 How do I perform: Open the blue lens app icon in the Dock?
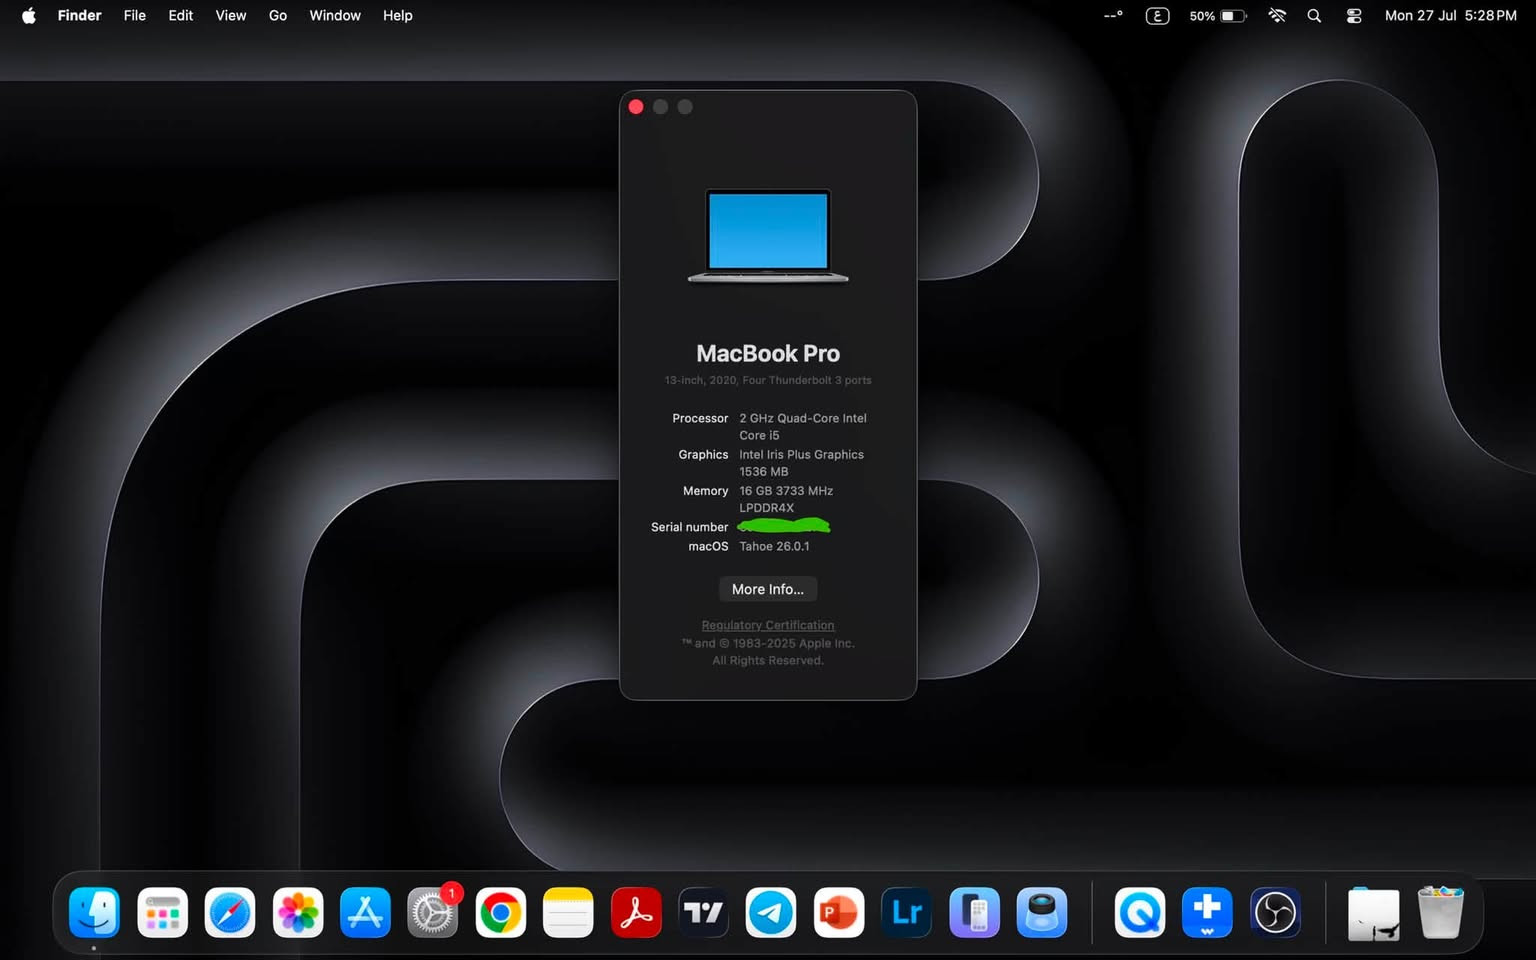coord(1042,912)
